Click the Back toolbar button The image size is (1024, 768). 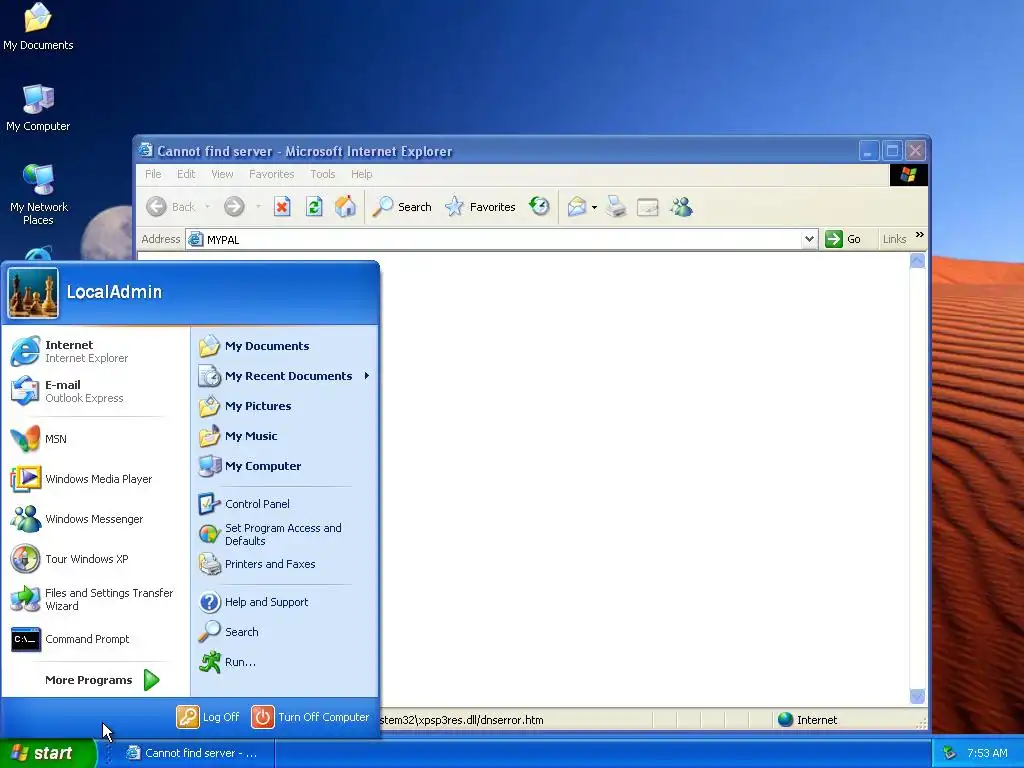170,207
